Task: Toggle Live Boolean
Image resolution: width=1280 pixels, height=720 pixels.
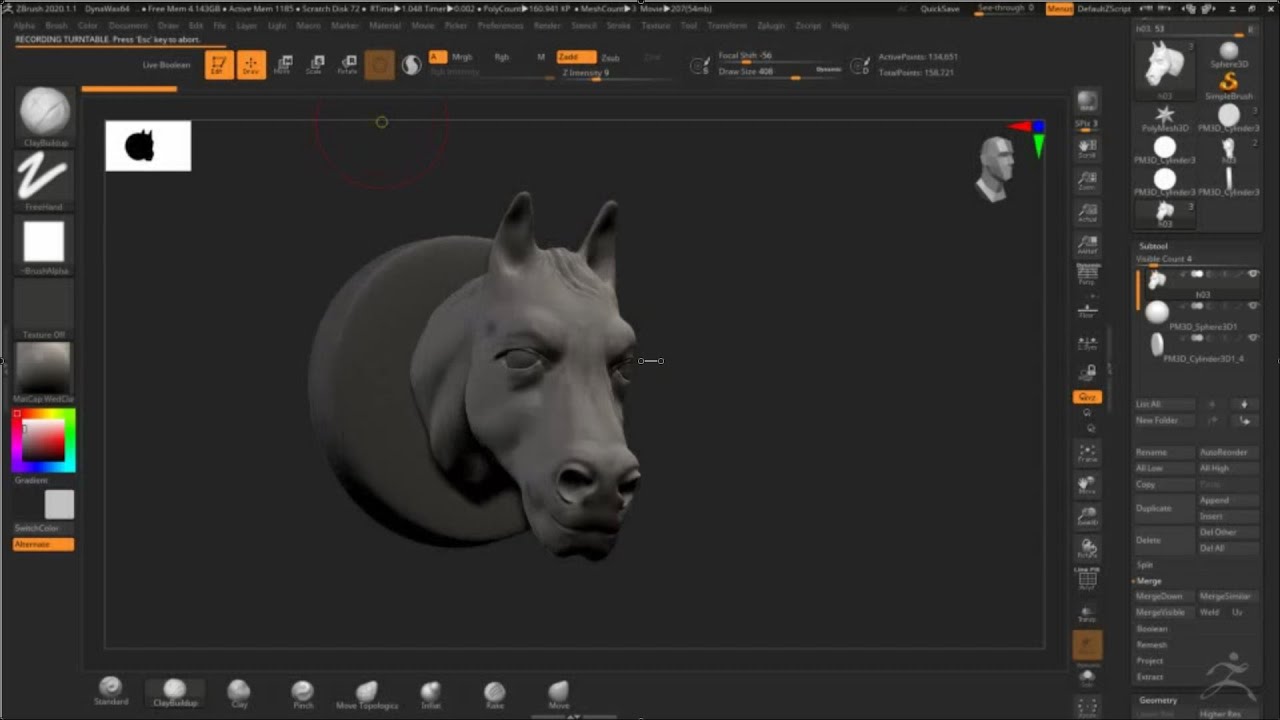Action: coord(166,65)
